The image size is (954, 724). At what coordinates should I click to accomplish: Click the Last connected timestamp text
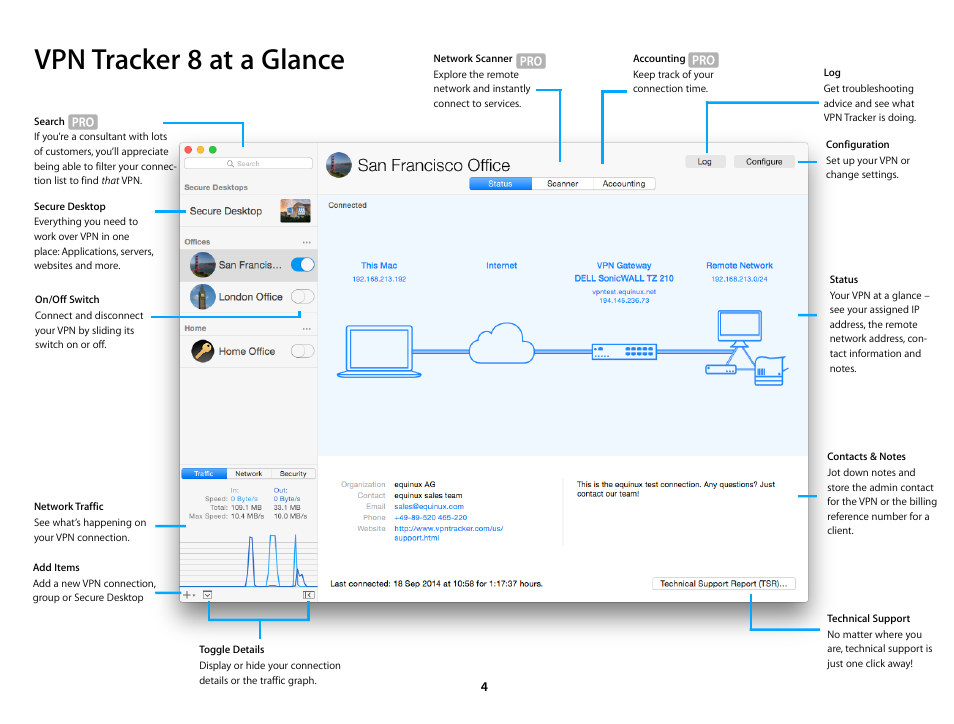click(x=436, y=584)
